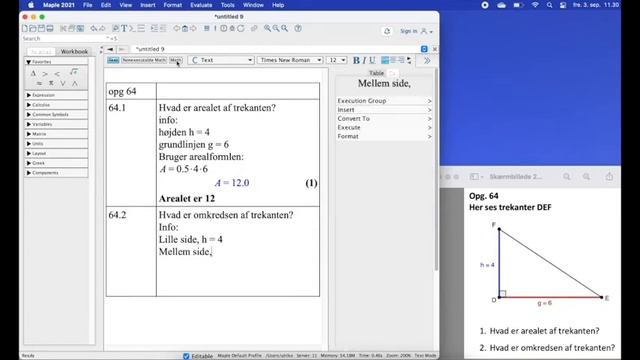Open Execution Group context submenu
Image resolution: width=640 pixels, height=360 pixels.
coord(384,101)
